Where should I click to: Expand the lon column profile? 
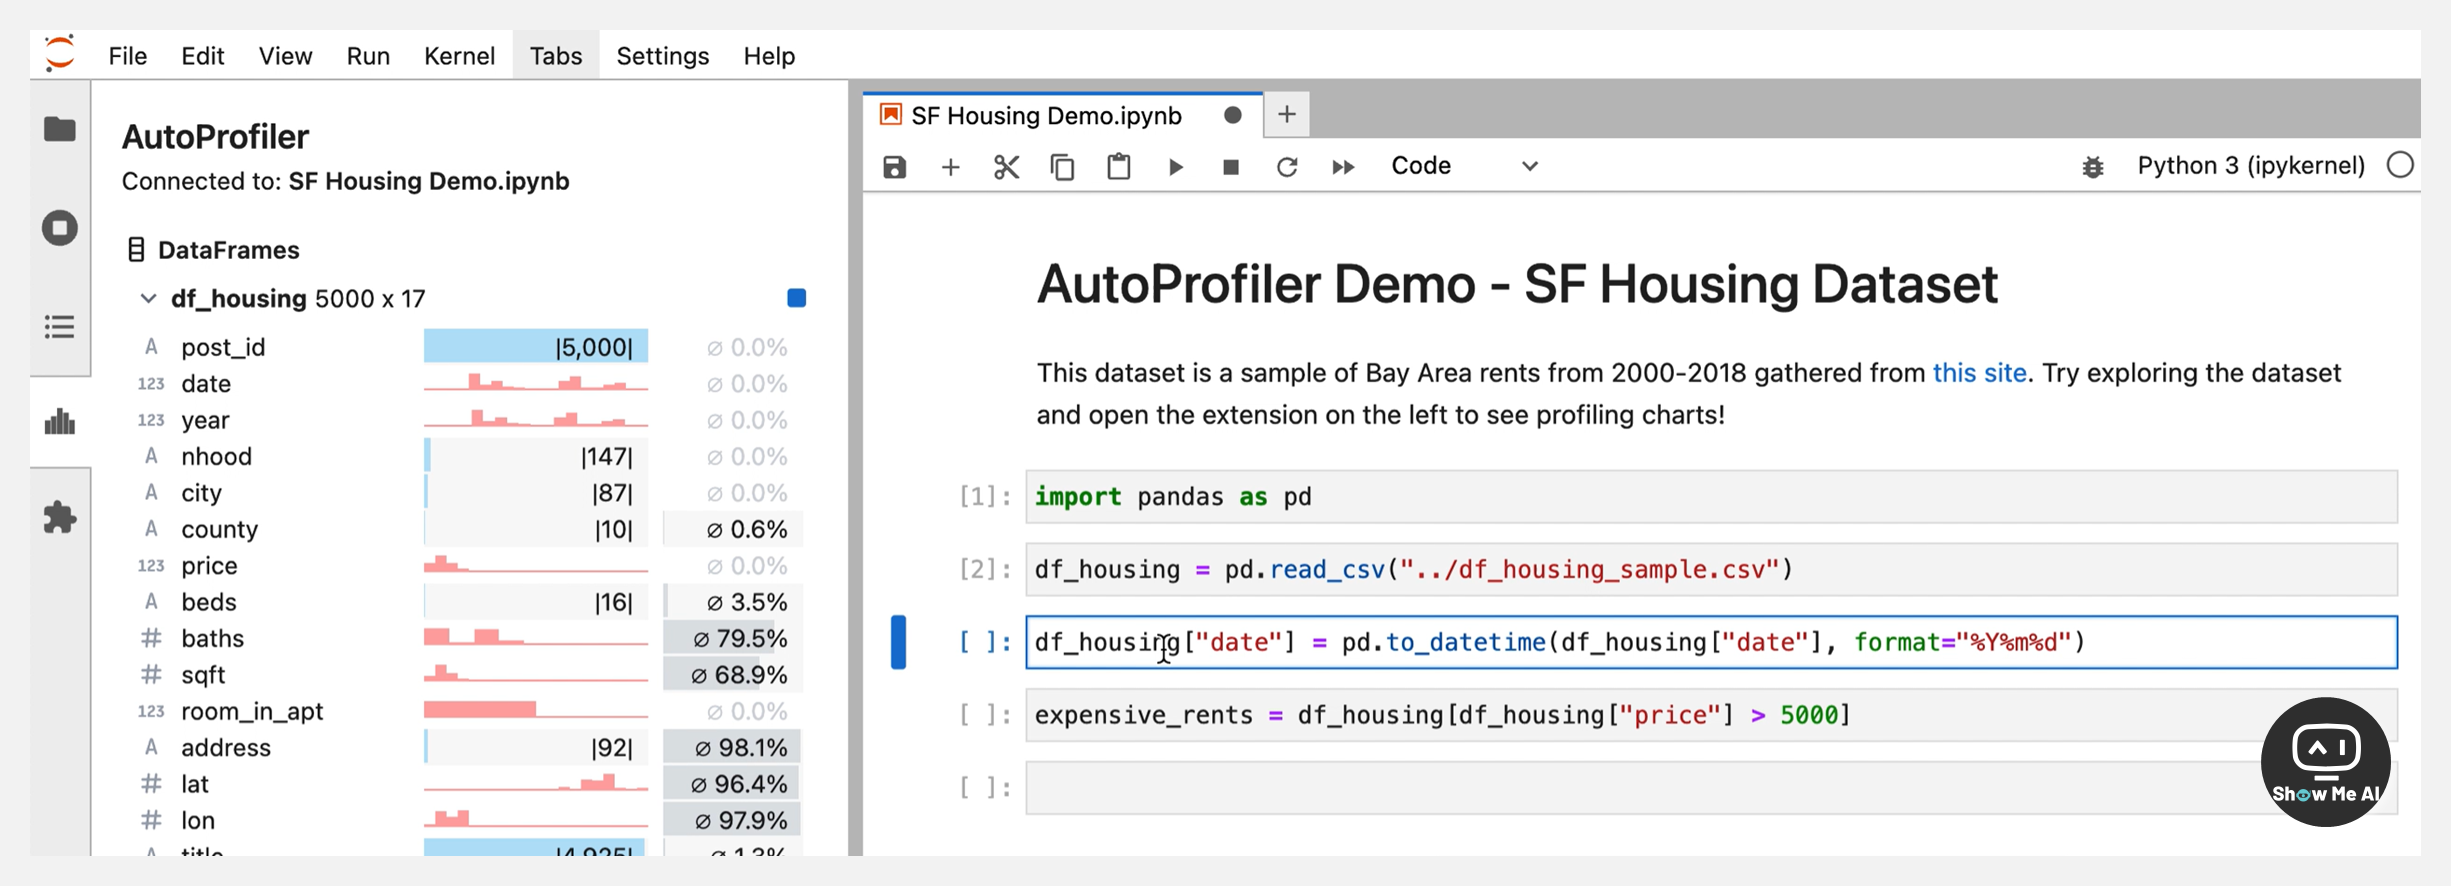click(465, 821)
